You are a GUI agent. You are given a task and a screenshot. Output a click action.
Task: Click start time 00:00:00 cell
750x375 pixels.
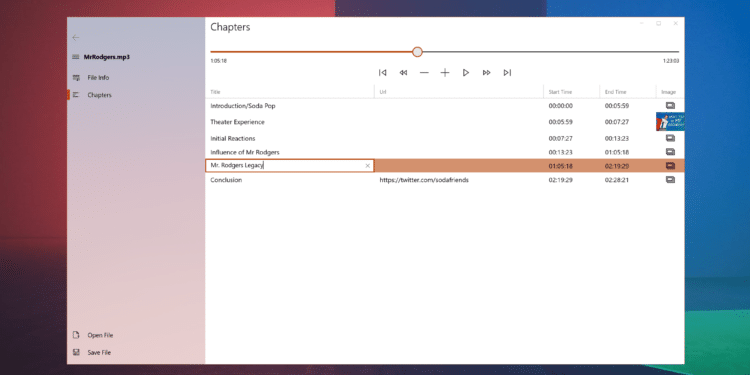click(561, 106)
